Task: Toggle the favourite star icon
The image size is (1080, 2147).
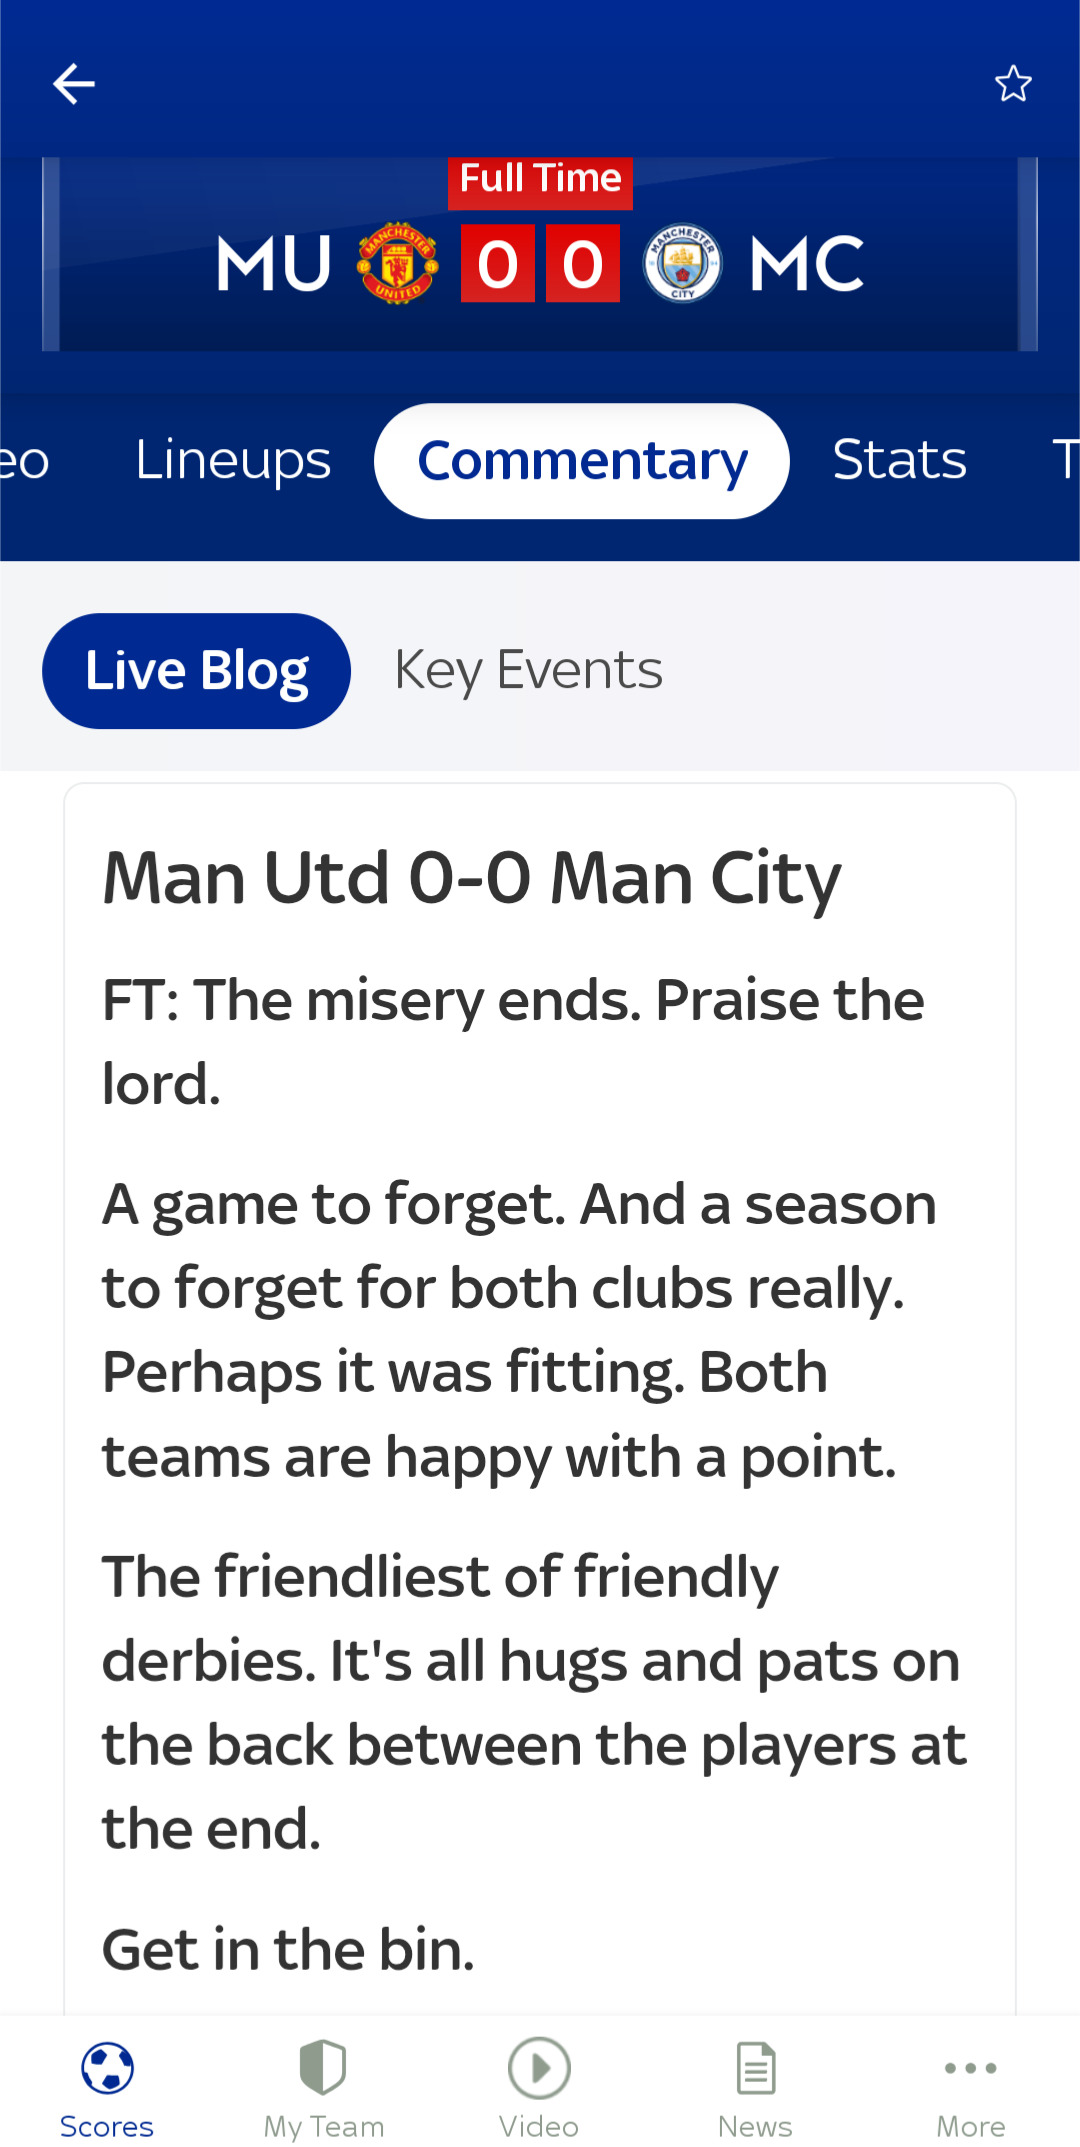Action: coord(1013,84)
